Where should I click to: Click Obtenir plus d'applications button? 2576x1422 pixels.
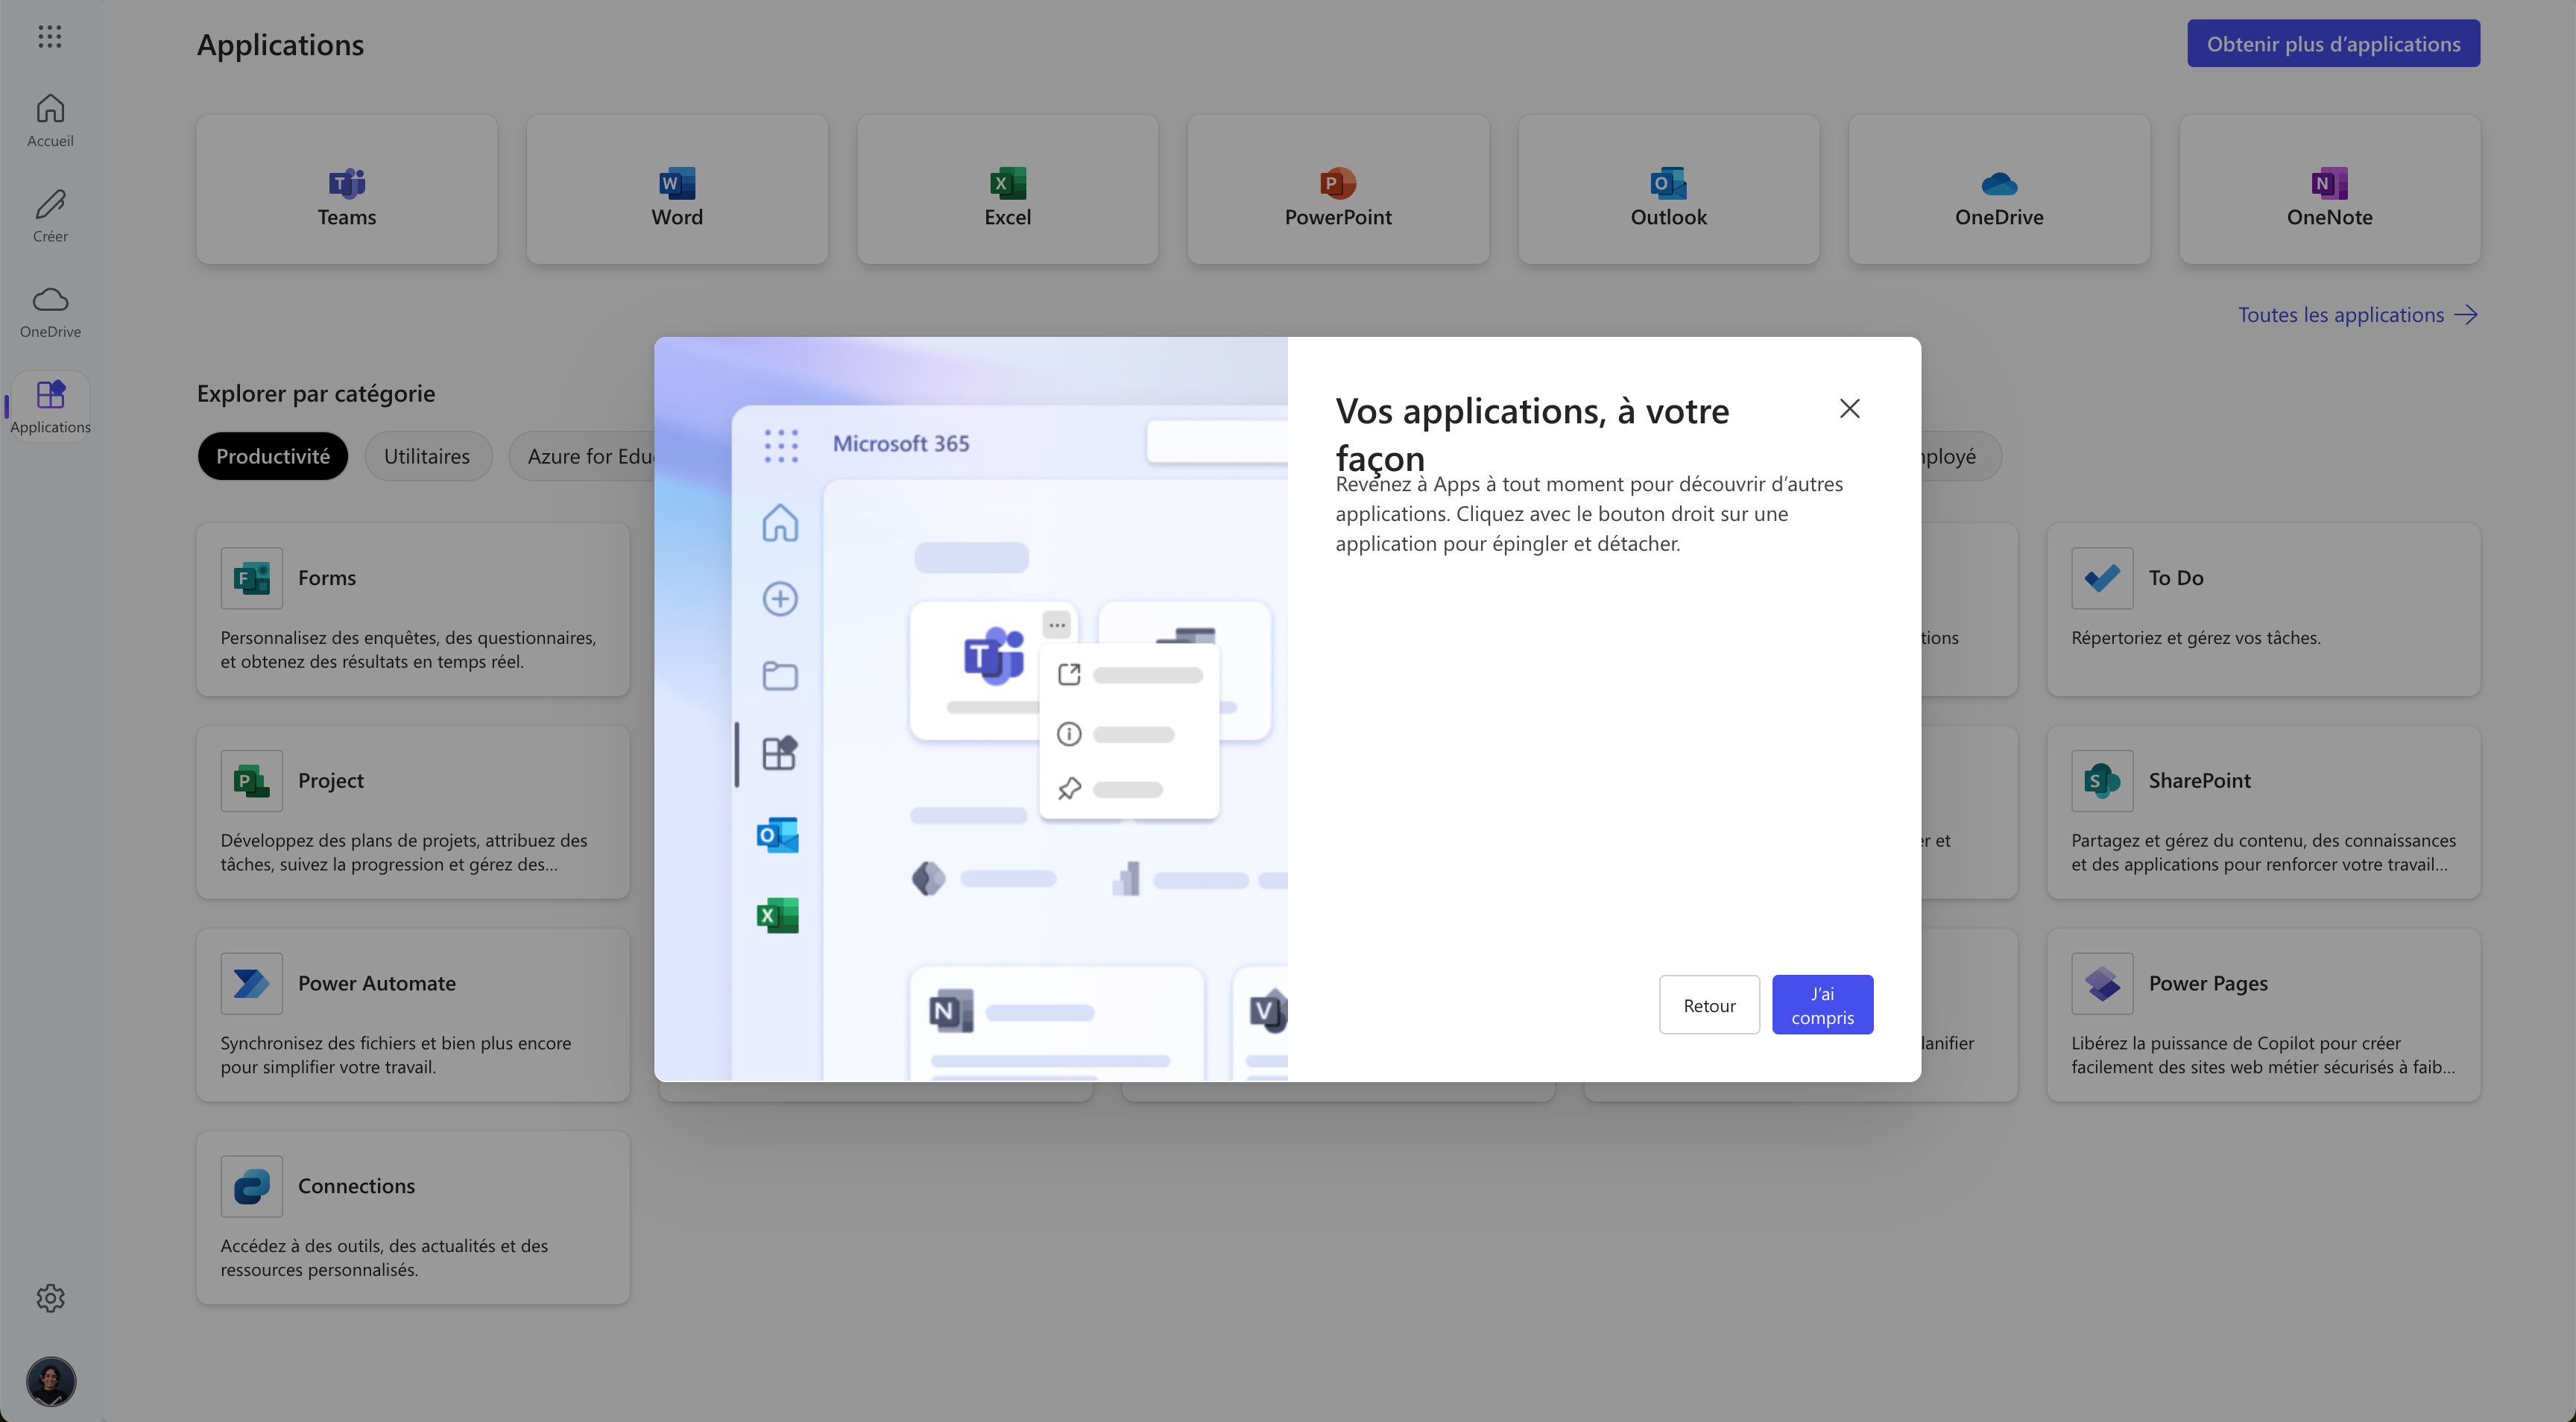[2333, 43]
